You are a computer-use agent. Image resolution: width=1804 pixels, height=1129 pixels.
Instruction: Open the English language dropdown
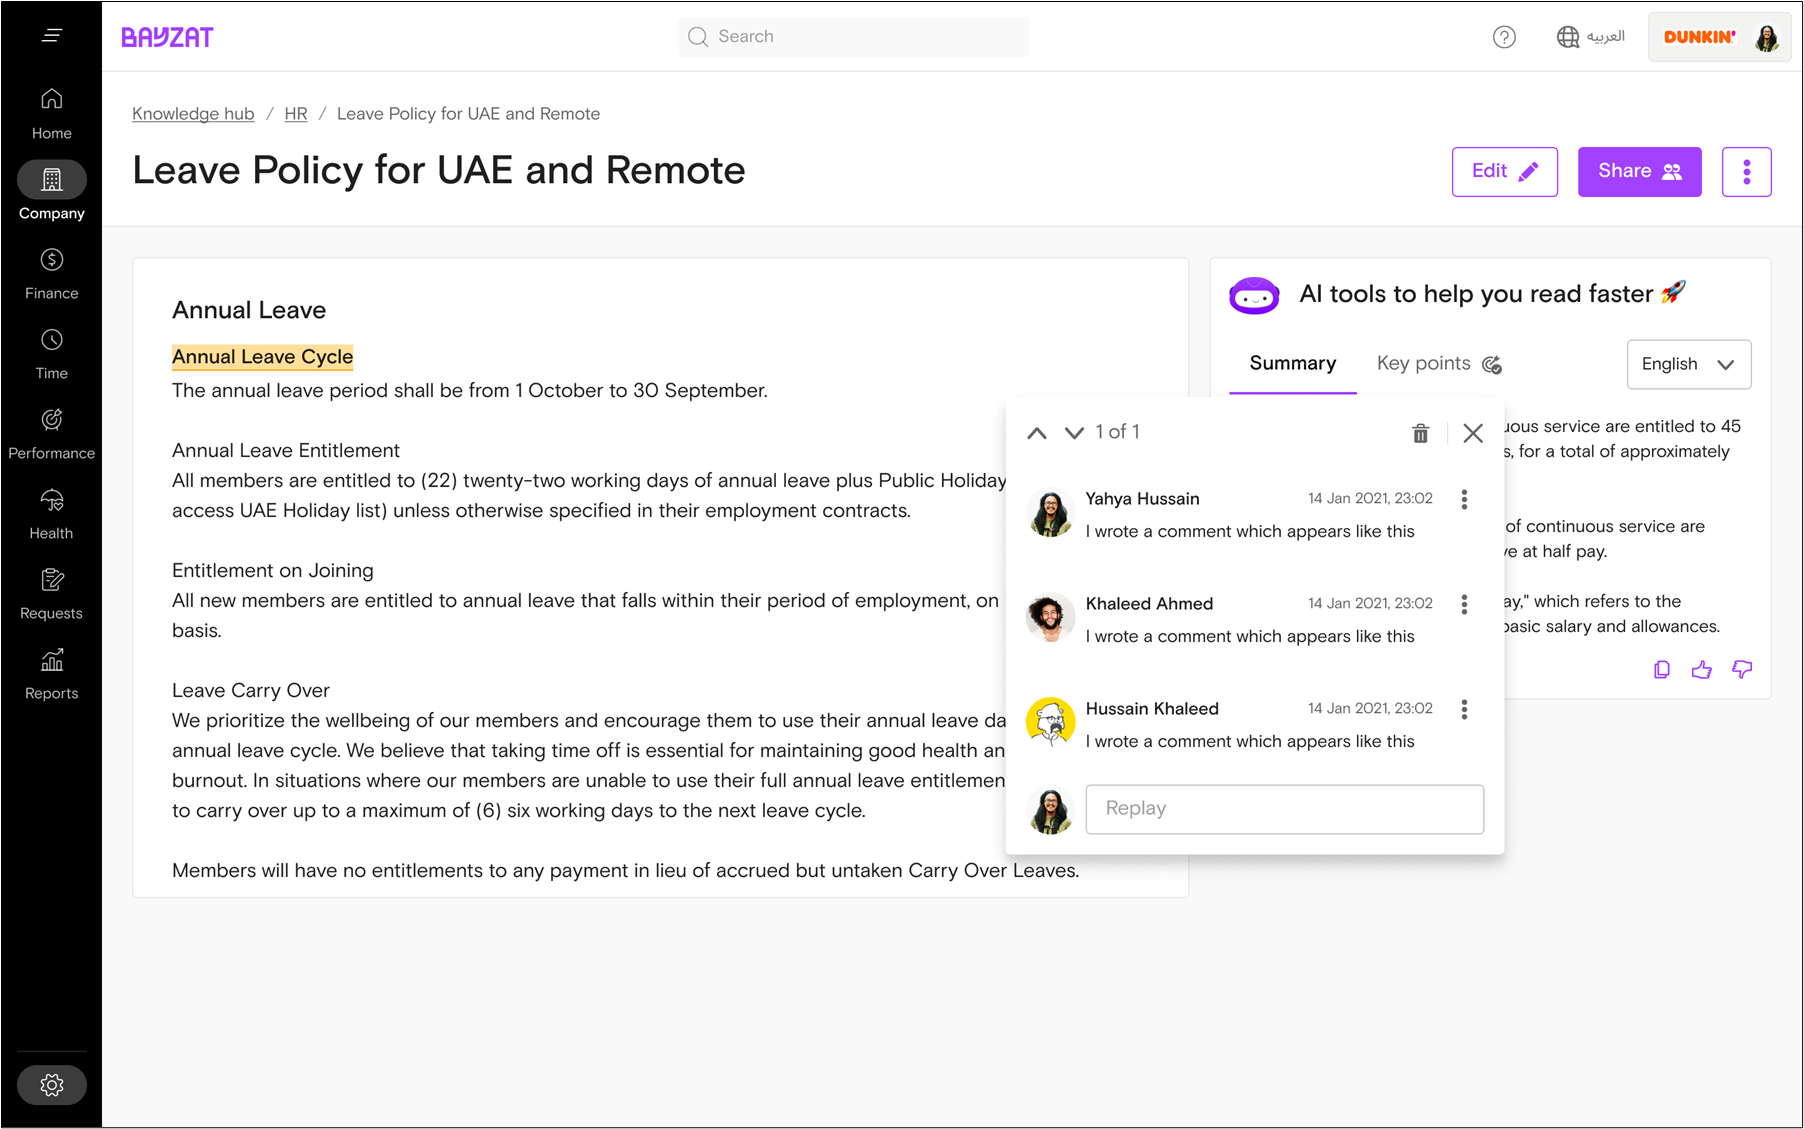tap(1688, 364)
